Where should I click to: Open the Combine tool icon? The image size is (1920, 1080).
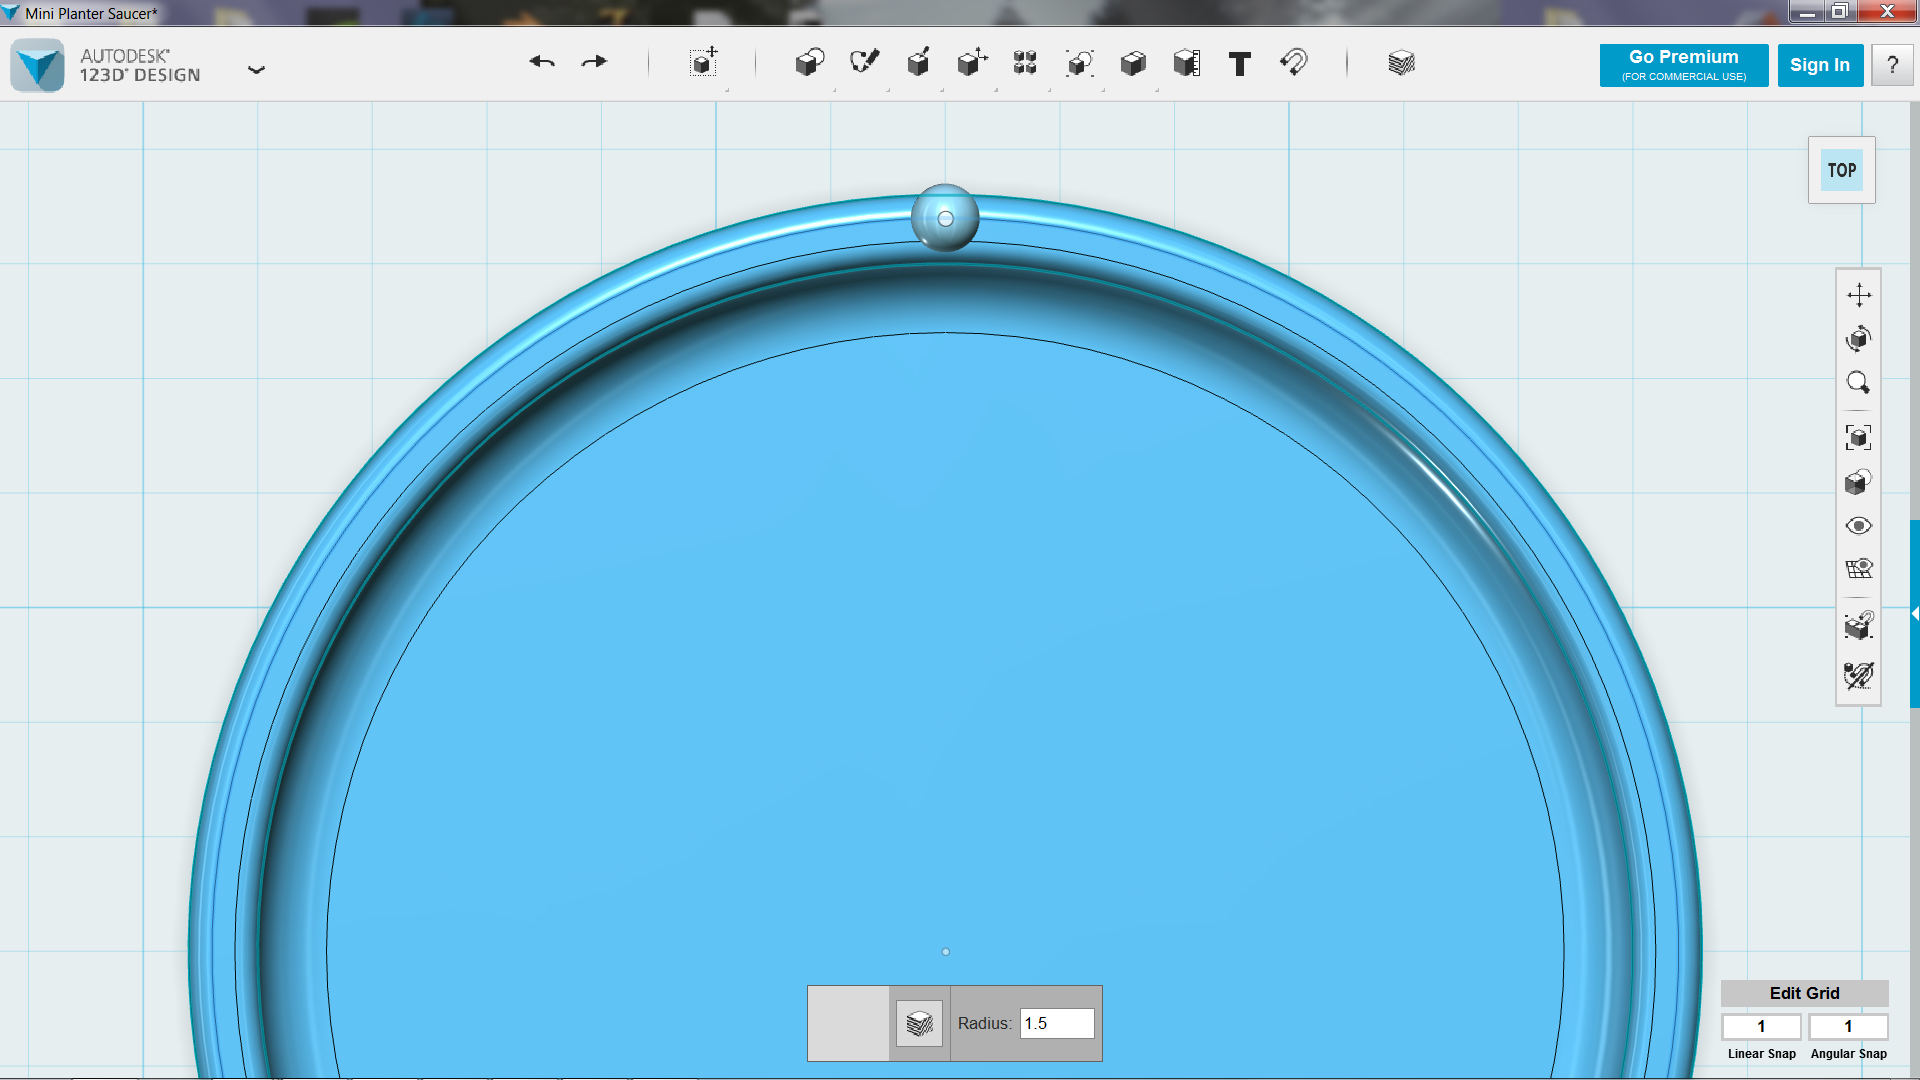tap(1133, 63)
